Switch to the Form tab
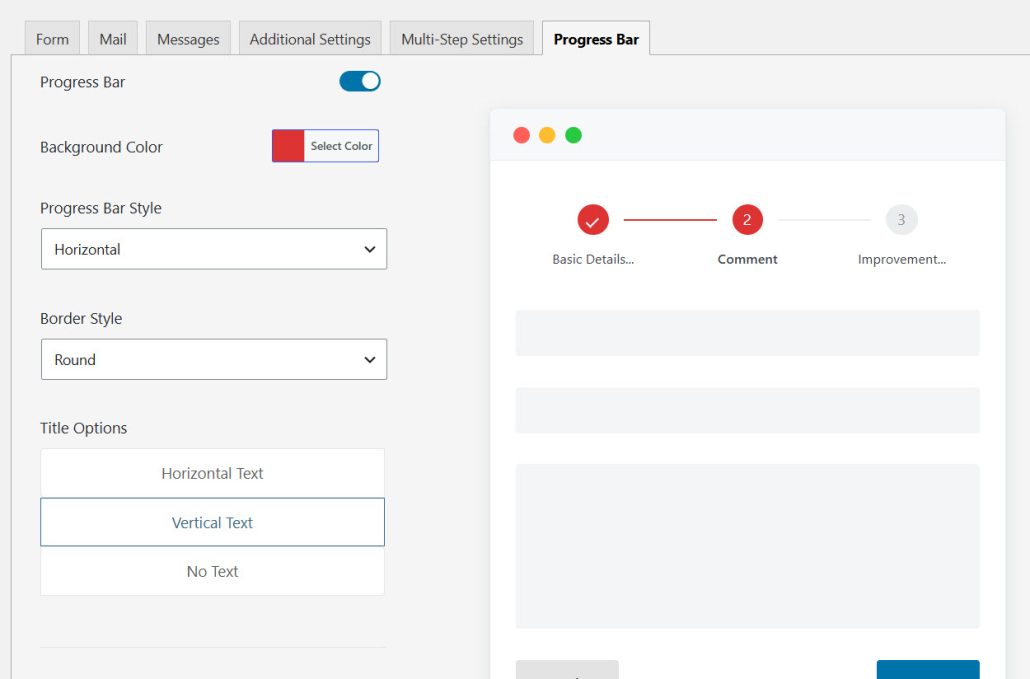This screenshot has width=1030, height=679. [52, 39]
